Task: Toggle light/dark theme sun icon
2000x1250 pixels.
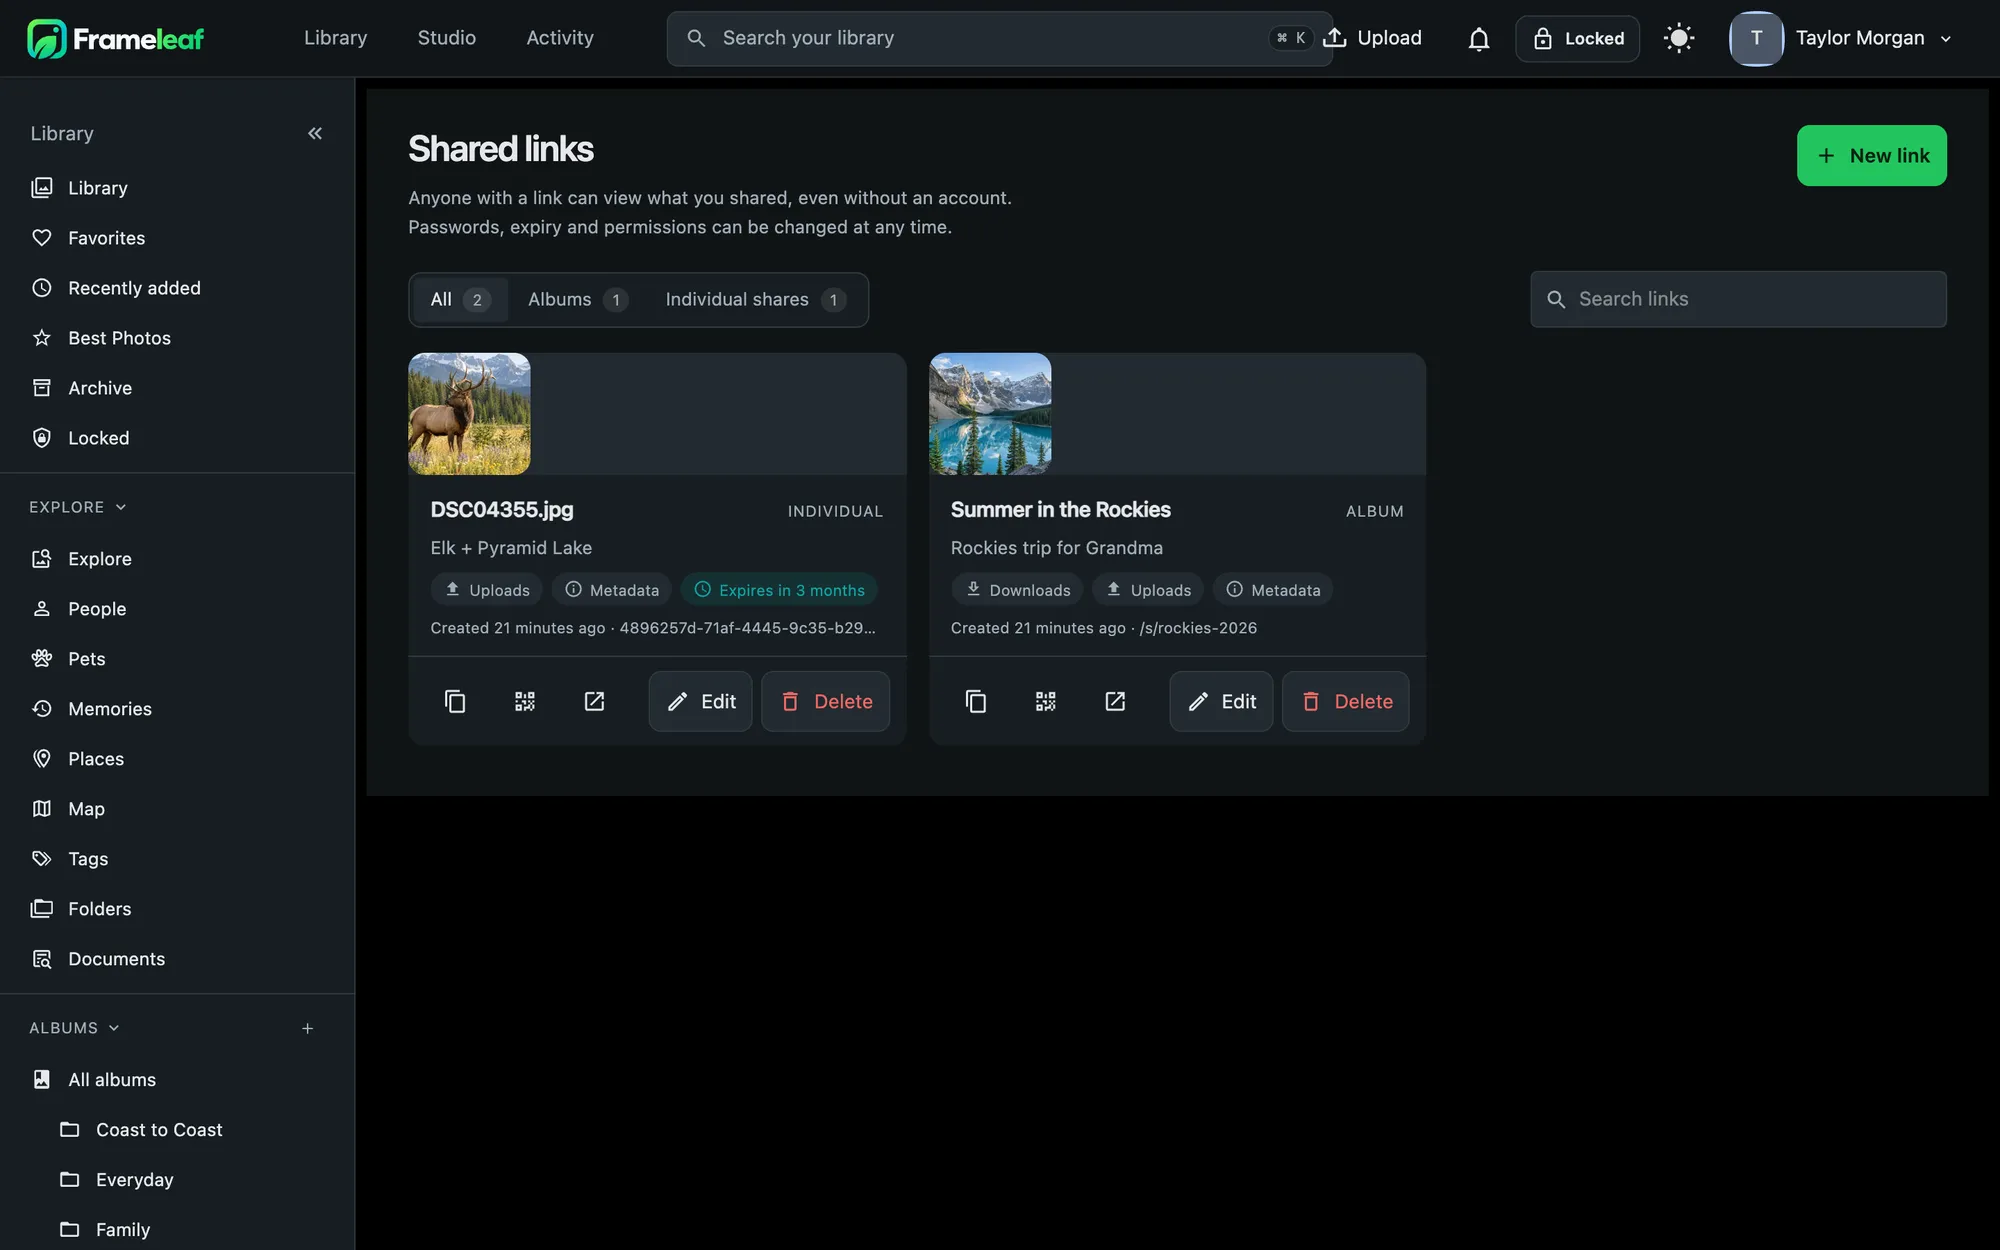Action: click(x=1679, y=39)
